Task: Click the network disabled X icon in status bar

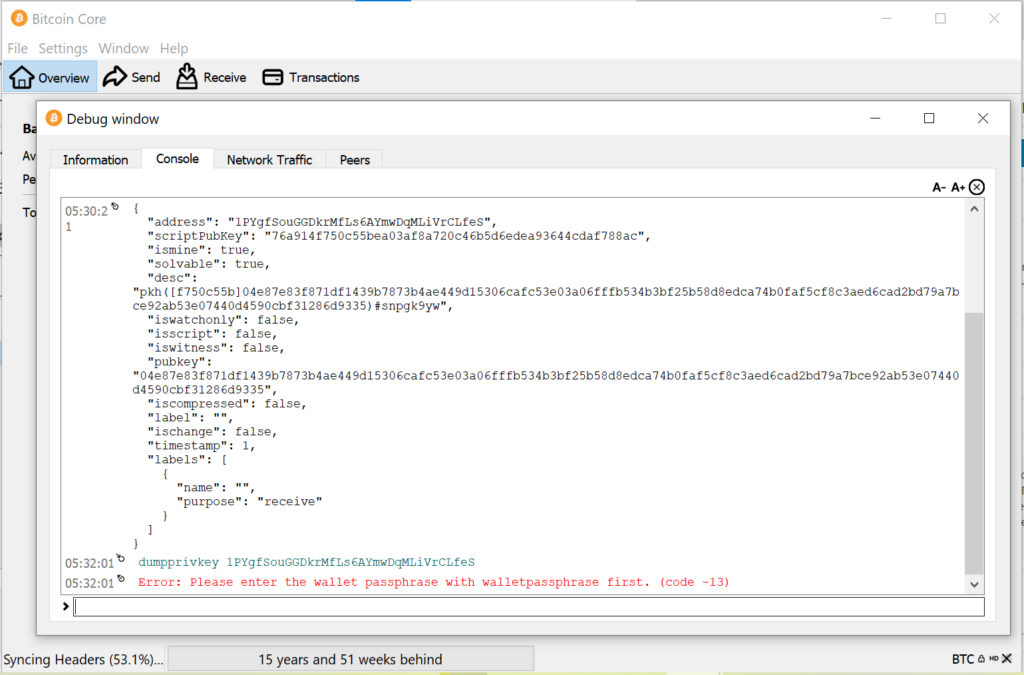Action: pos(1007,659)
